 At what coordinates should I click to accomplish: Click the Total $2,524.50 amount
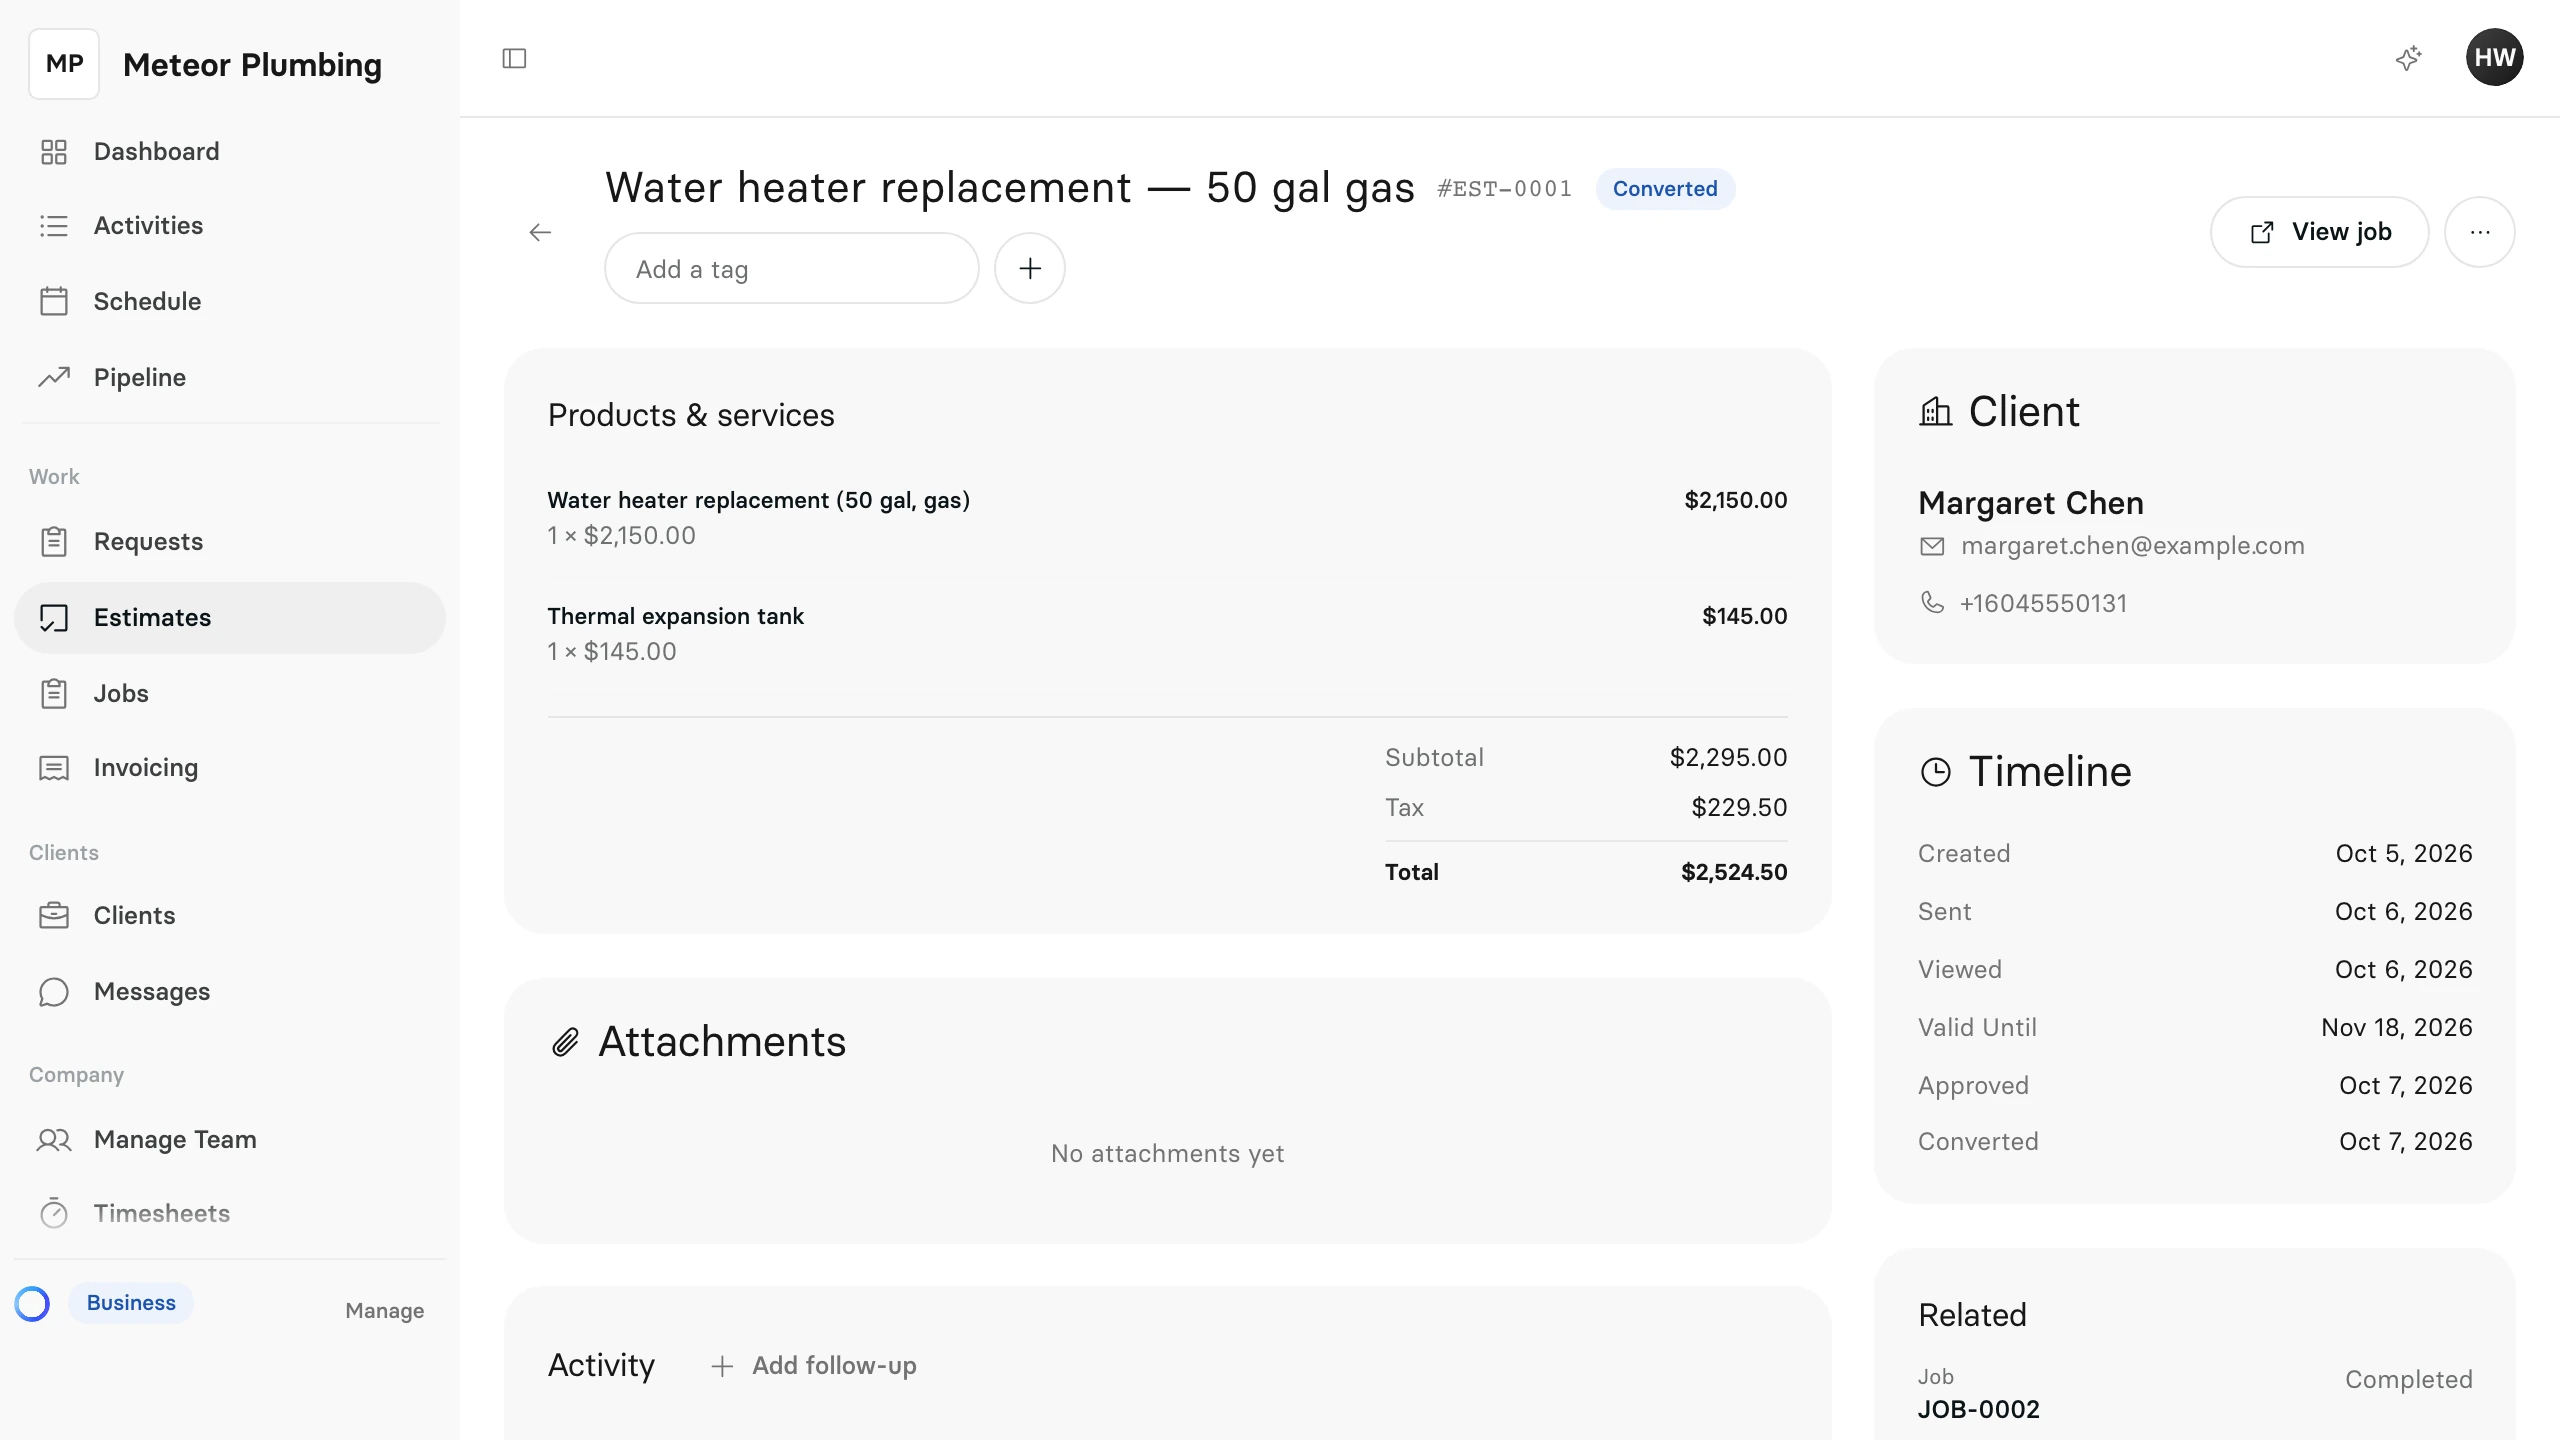click(x=1734, y=872)
